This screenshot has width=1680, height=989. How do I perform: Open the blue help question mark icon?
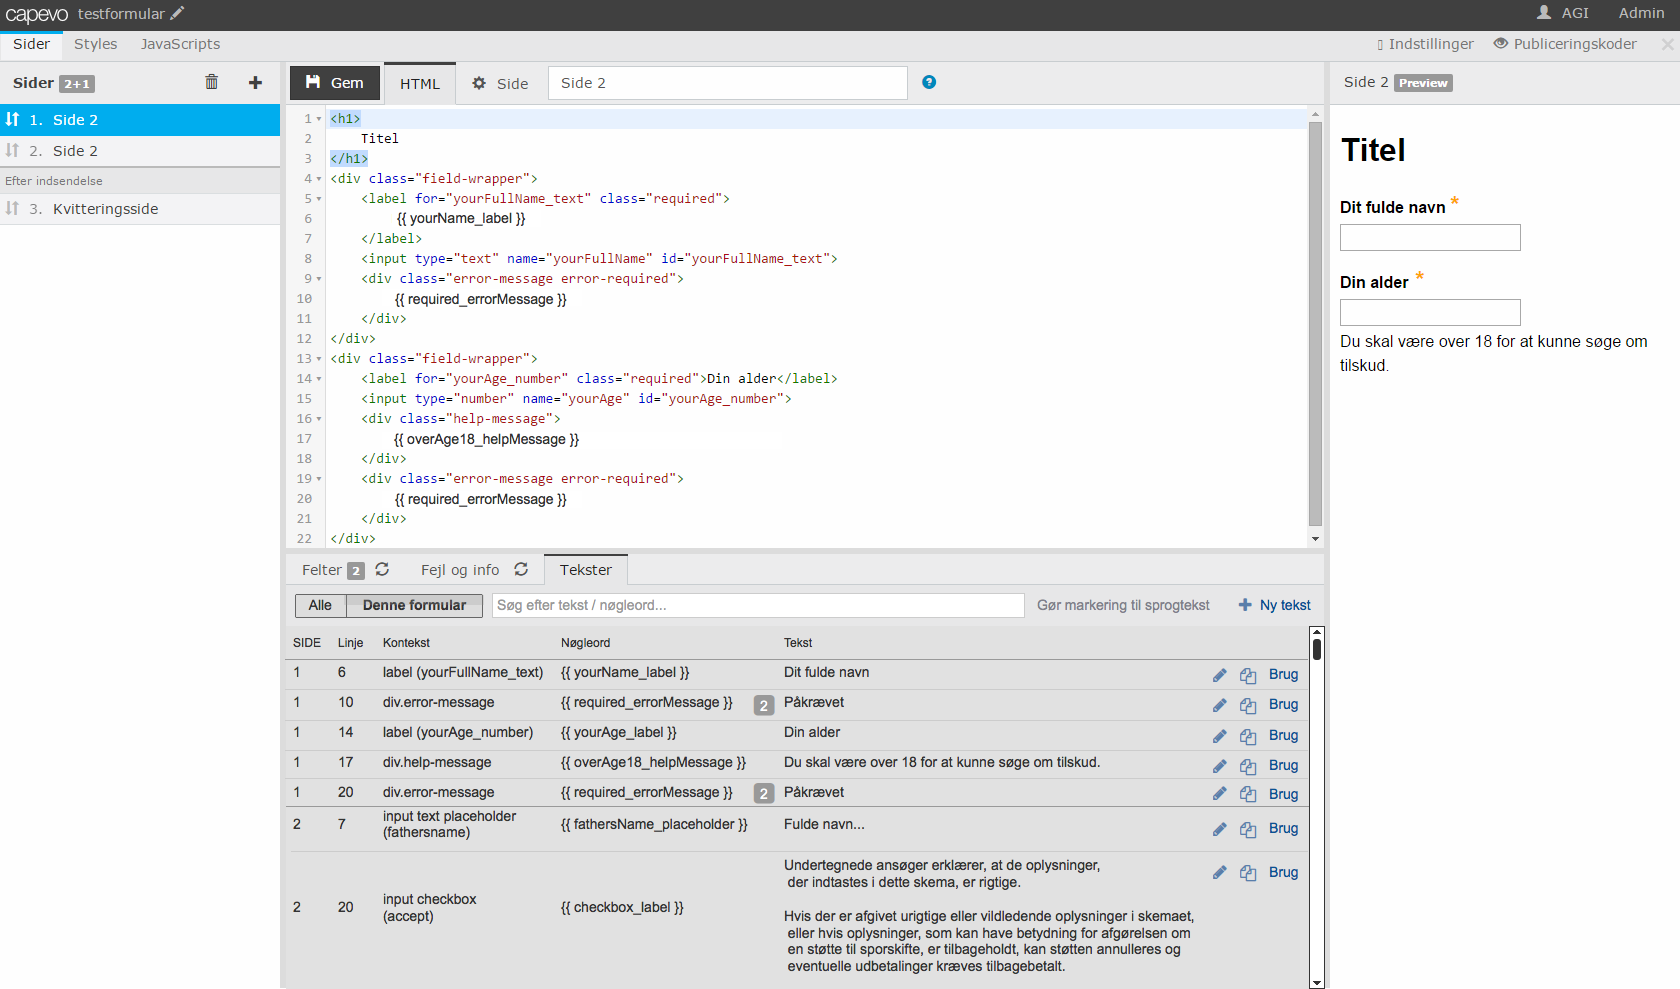click(929, 82)
